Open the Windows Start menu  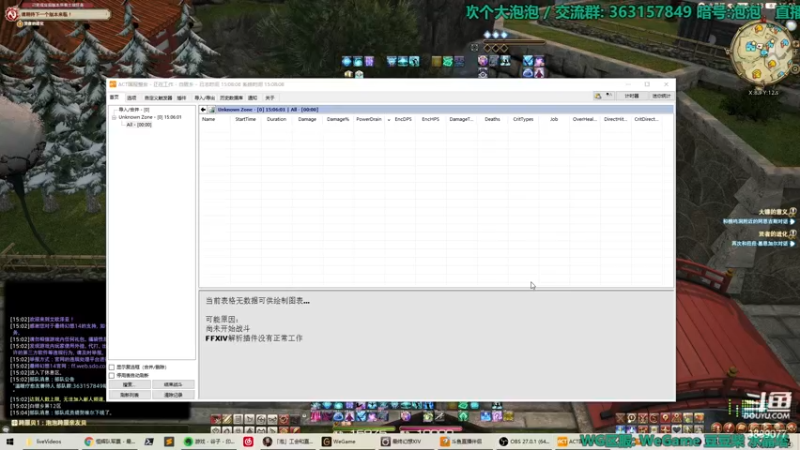10,441
